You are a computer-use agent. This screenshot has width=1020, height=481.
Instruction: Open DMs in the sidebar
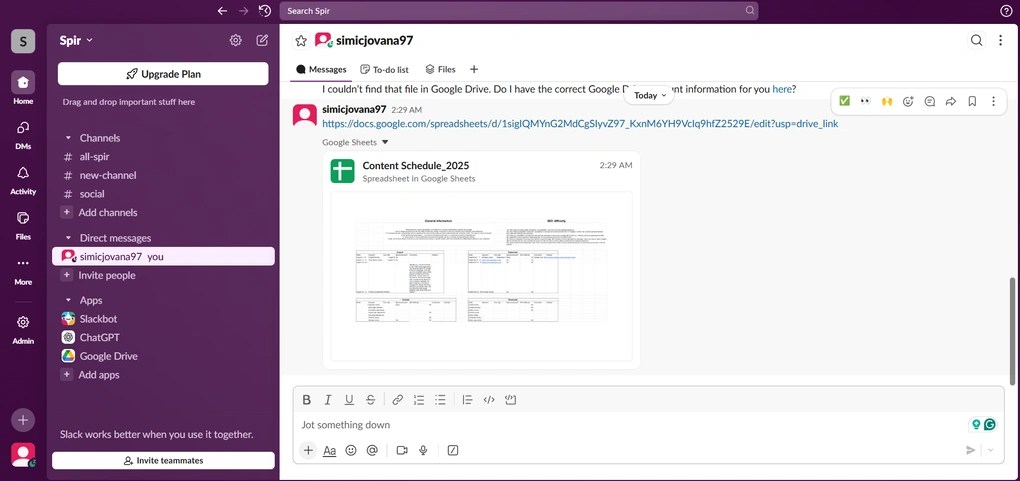[x=23, y=128]
